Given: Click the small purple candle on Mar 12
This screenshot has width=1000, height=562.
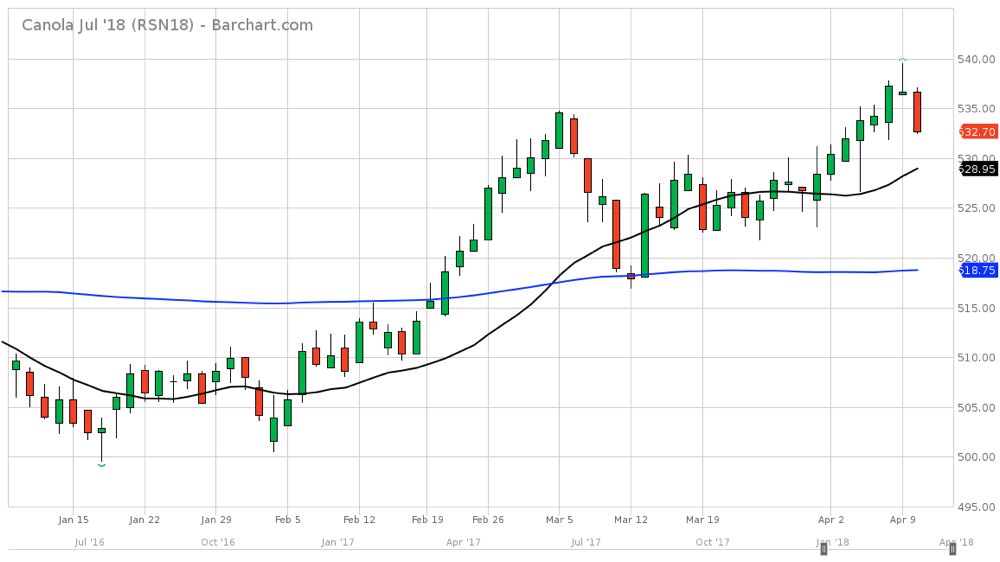Looking at the screenshot, I should coord(631,276).
